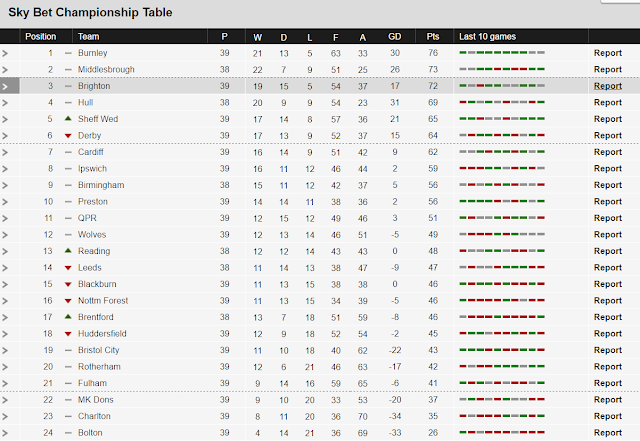The height and width of the screenshot is (441, 640).
Task: Click the GD column header
Action: [x=394, y=37]
